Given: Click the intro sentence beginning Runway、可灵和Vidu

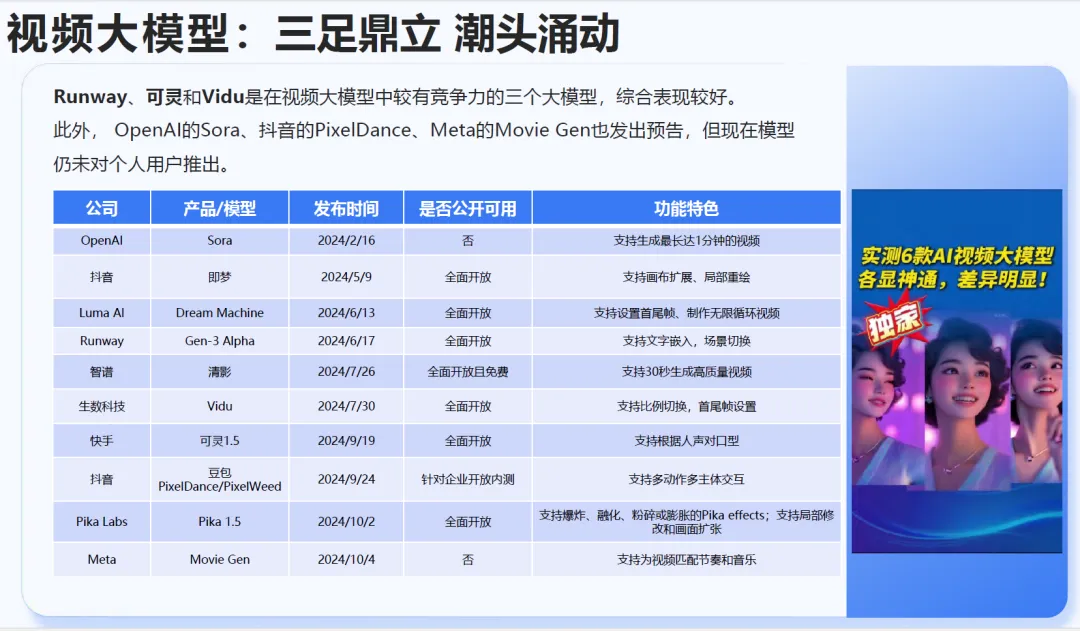Looking at the screenshot, I should [397, 96].
